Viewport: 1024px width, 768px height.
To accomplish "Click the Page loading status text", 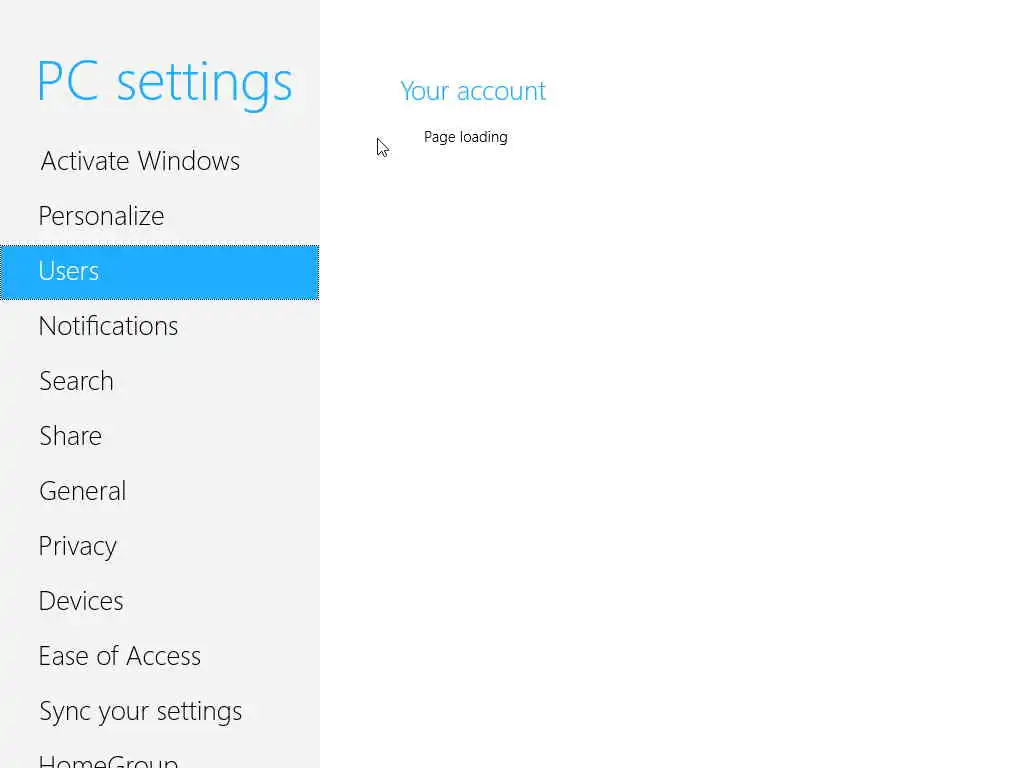I will click(x=466, y=137).
